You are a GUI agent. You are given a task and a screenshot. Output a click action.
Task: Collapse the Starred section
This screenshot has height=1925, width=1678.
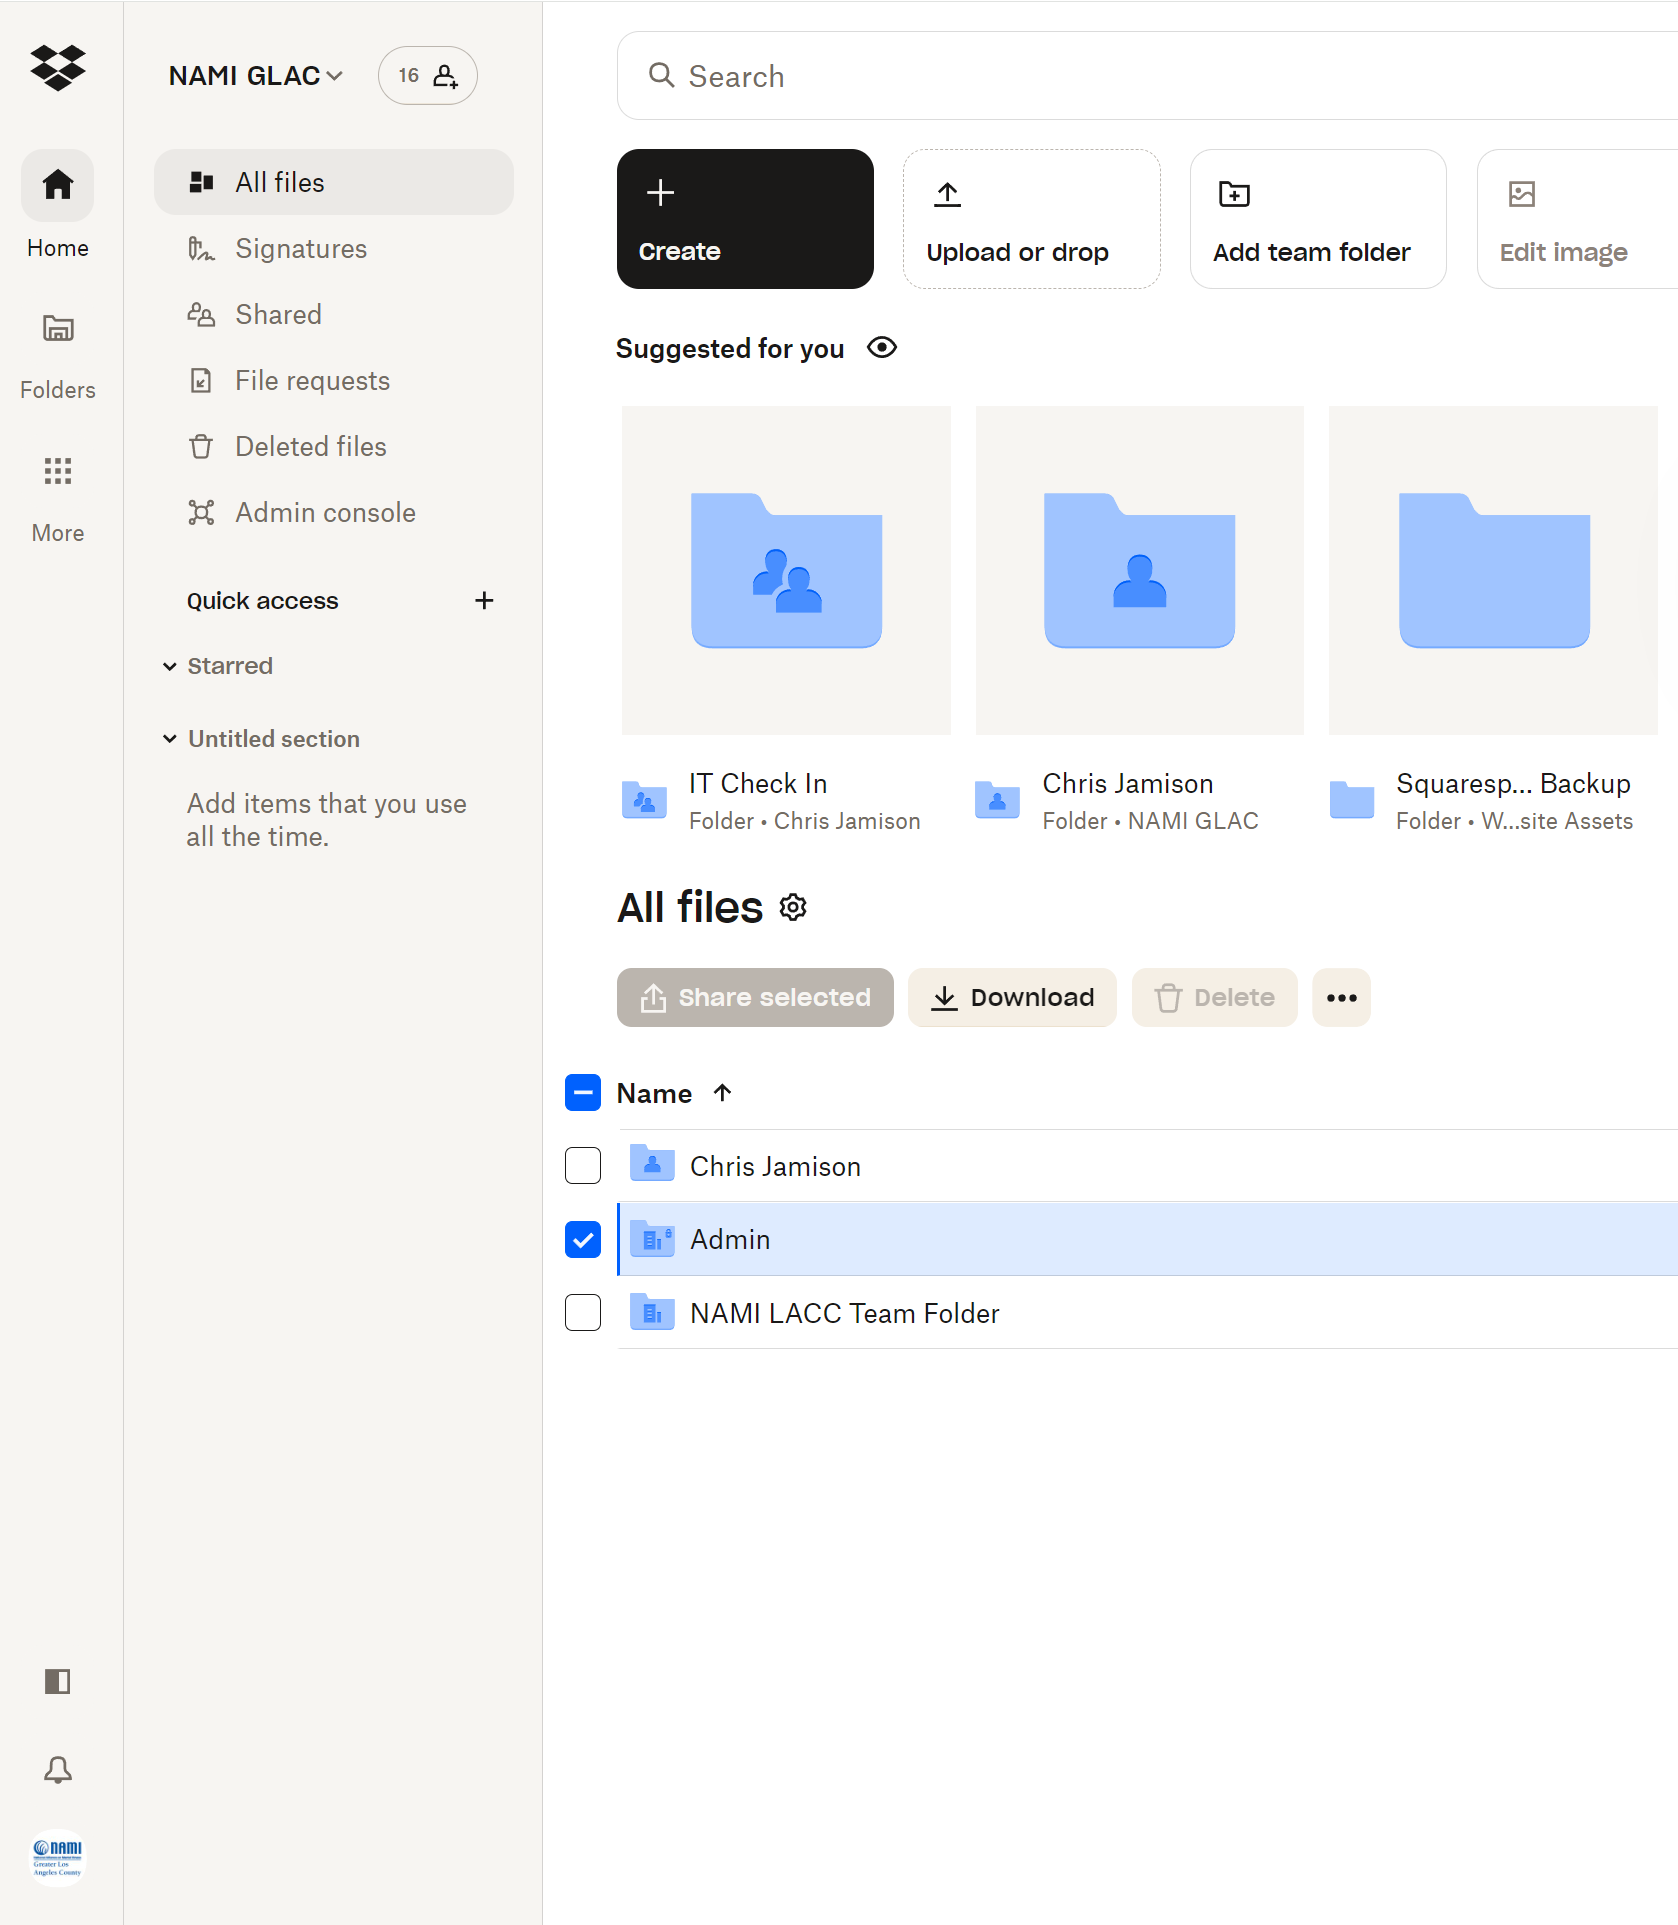tap(170, 666)
